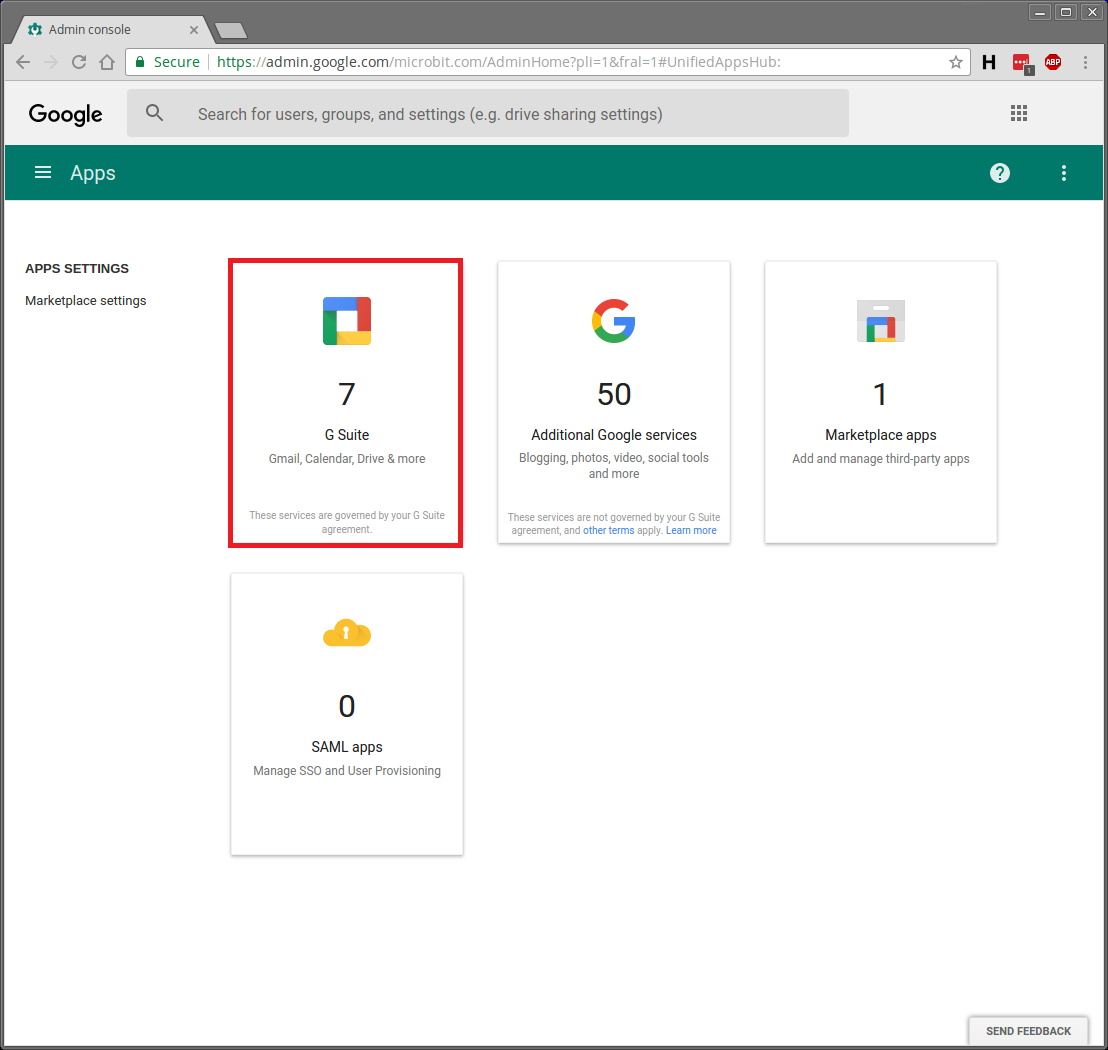
Task: Click the Marketplace apps count "1"
Action: (880, 394)
